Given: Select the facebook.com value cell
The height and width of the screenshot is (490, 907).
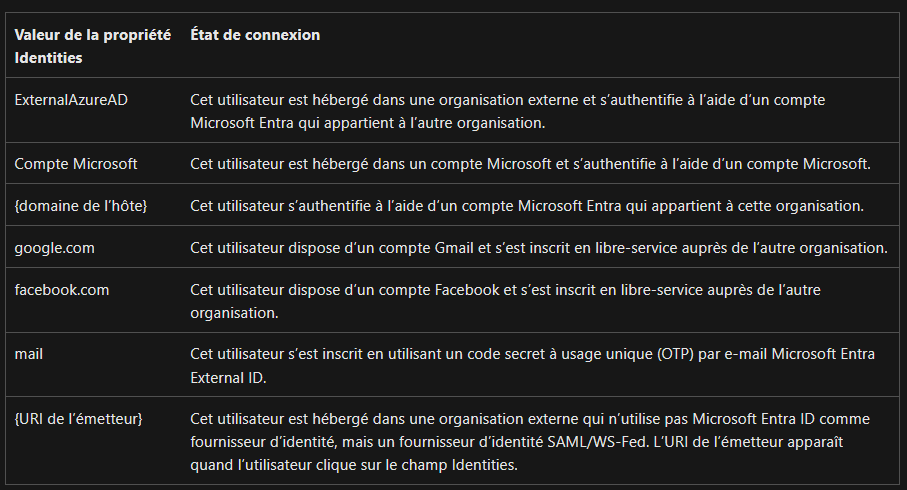Looking at the screenshot, I should (62, 289).
